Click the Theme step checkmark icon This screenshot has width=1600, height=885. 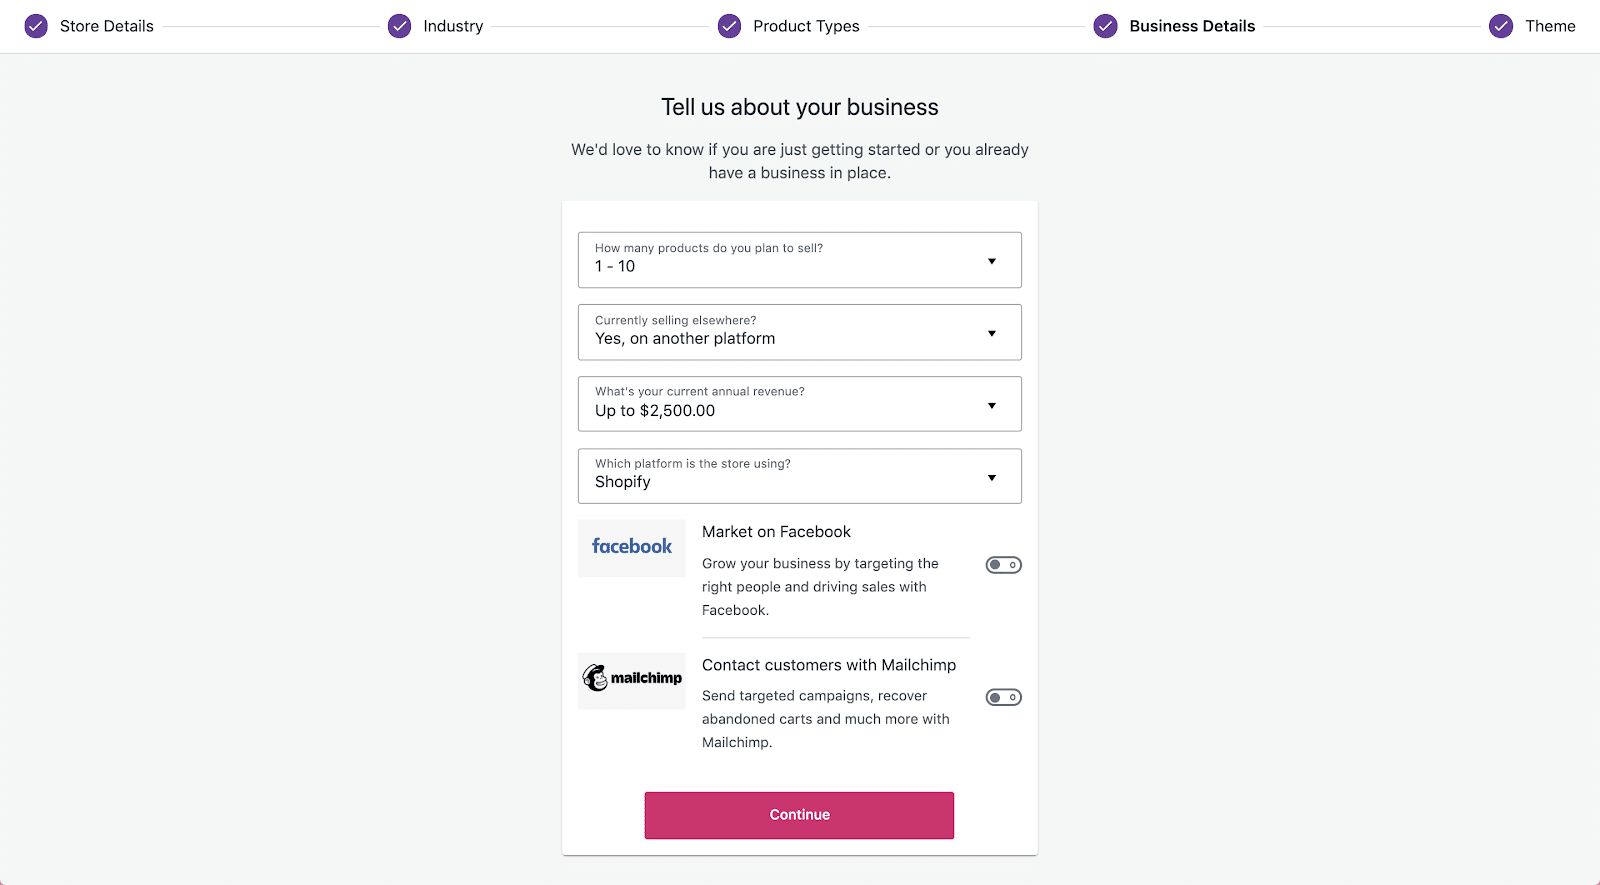1501,26
